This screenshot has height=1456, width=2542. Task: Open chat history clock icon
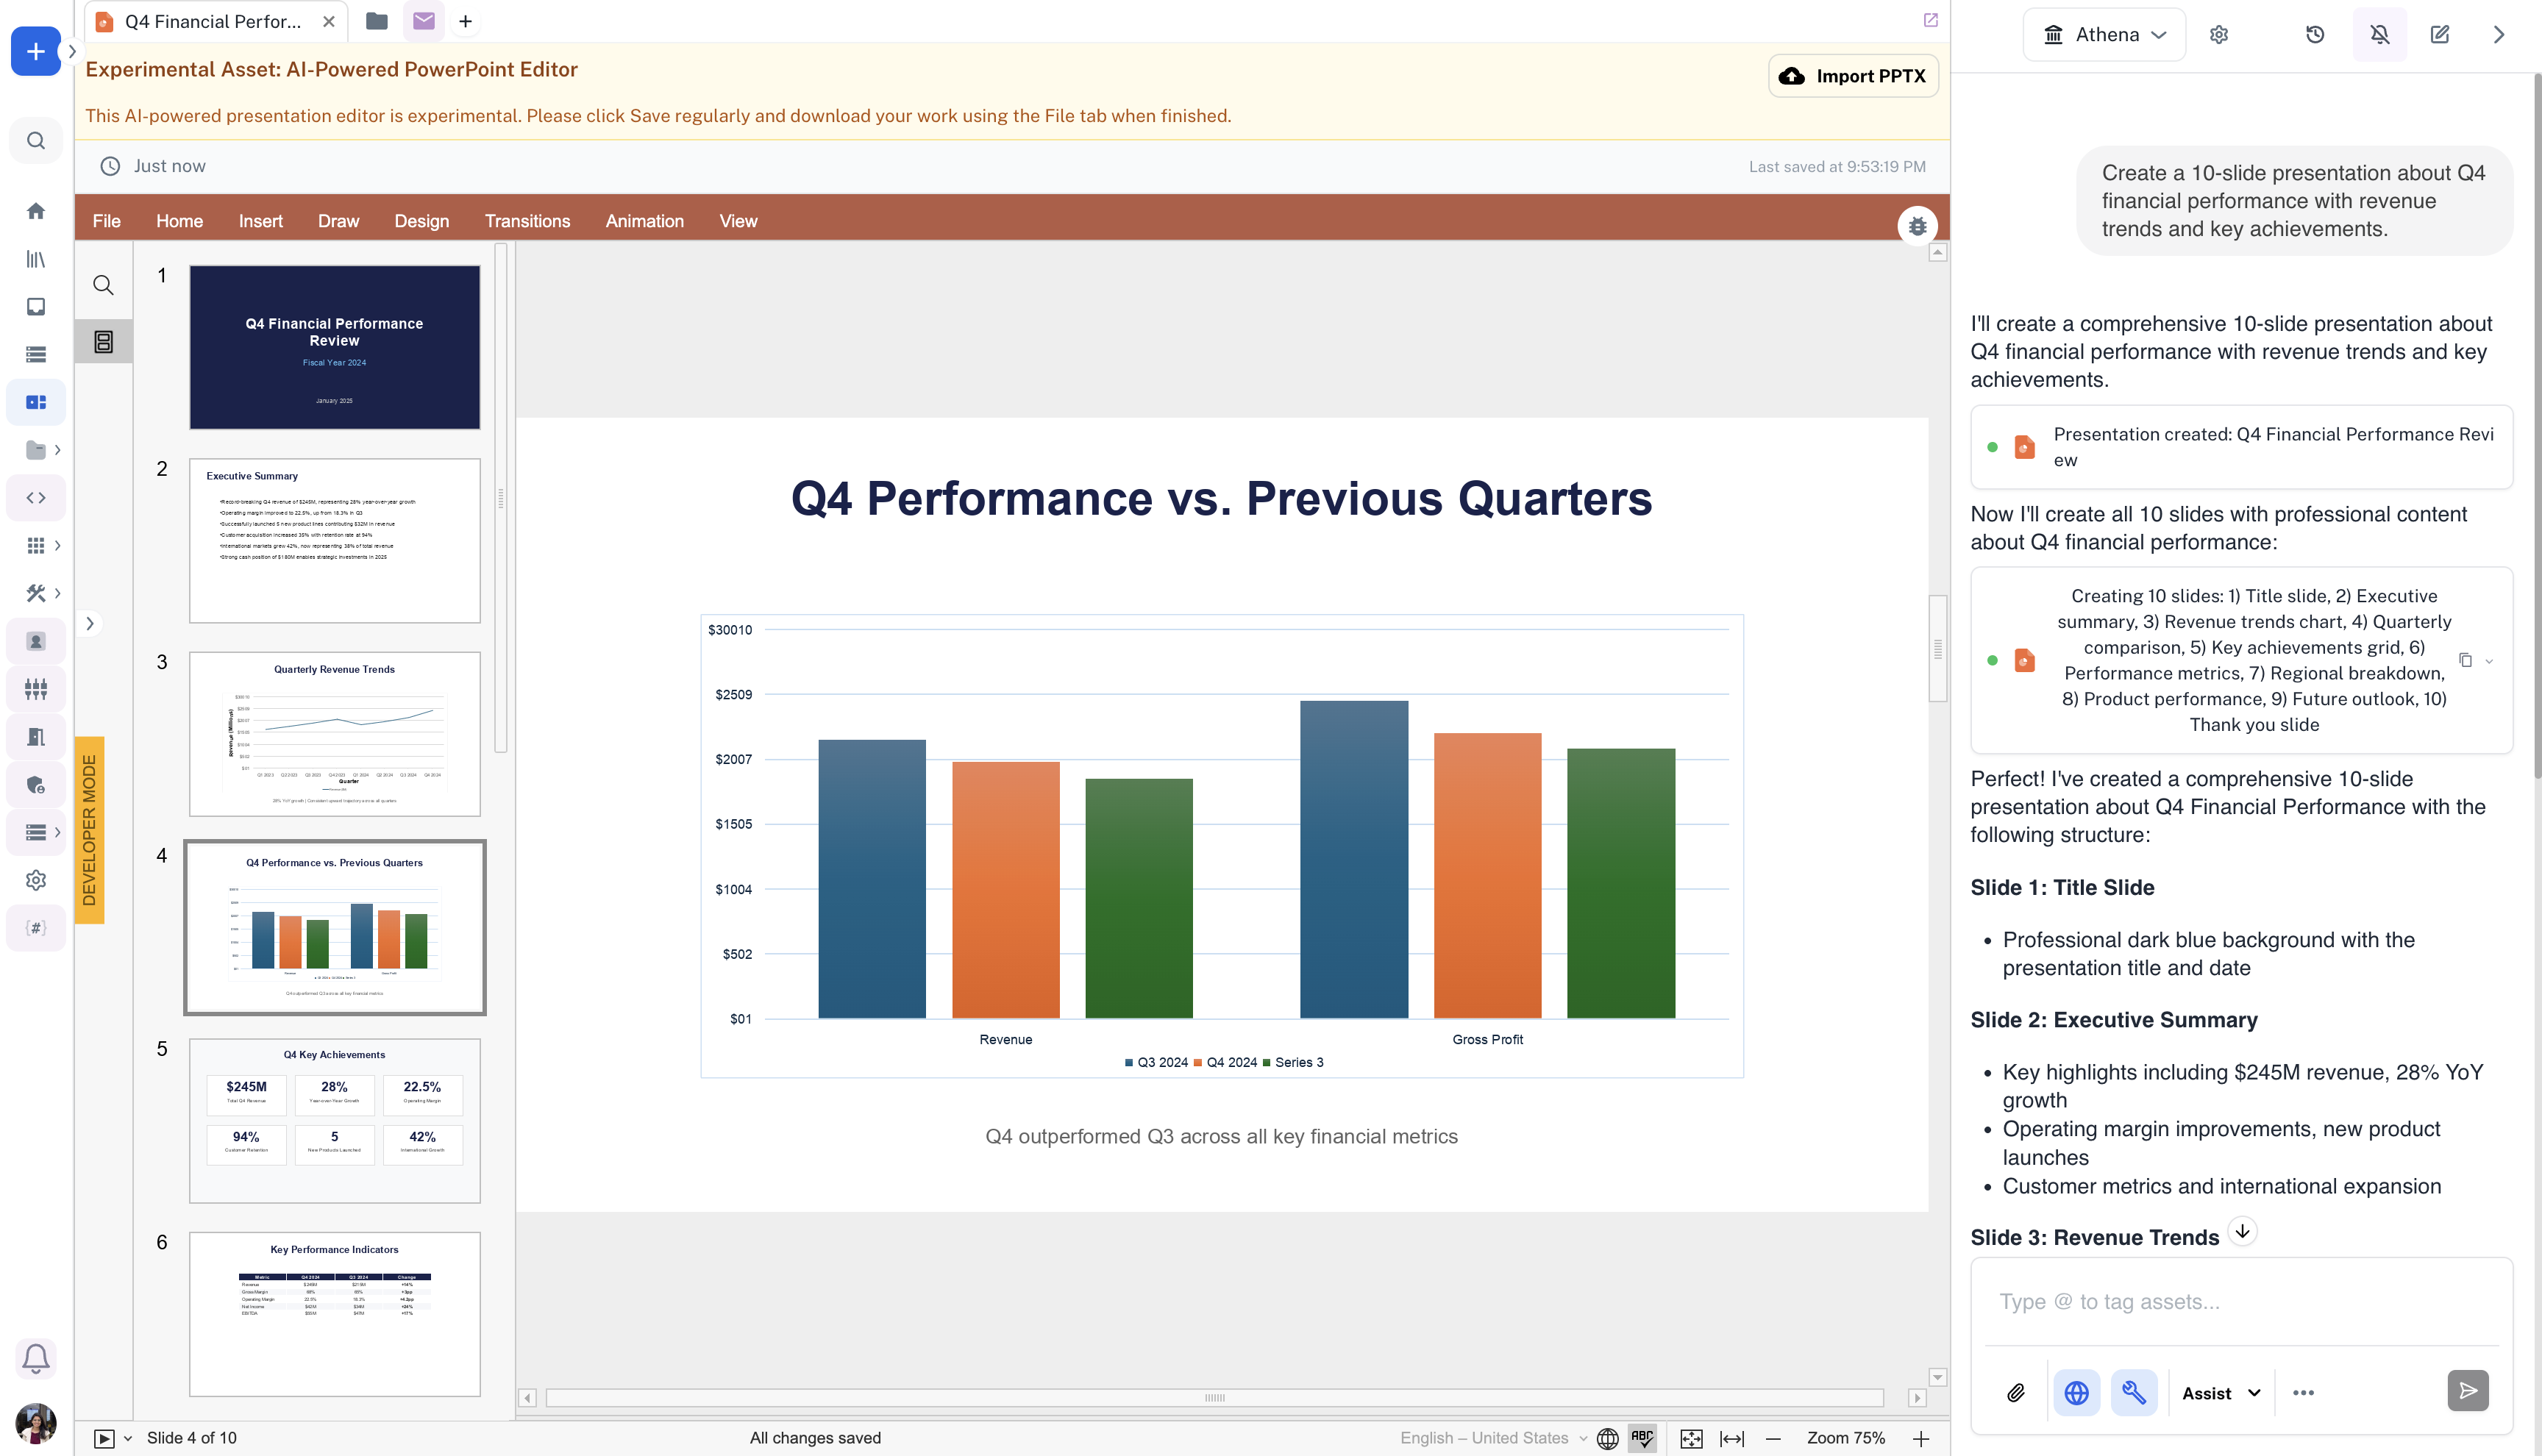(2315, 34)
